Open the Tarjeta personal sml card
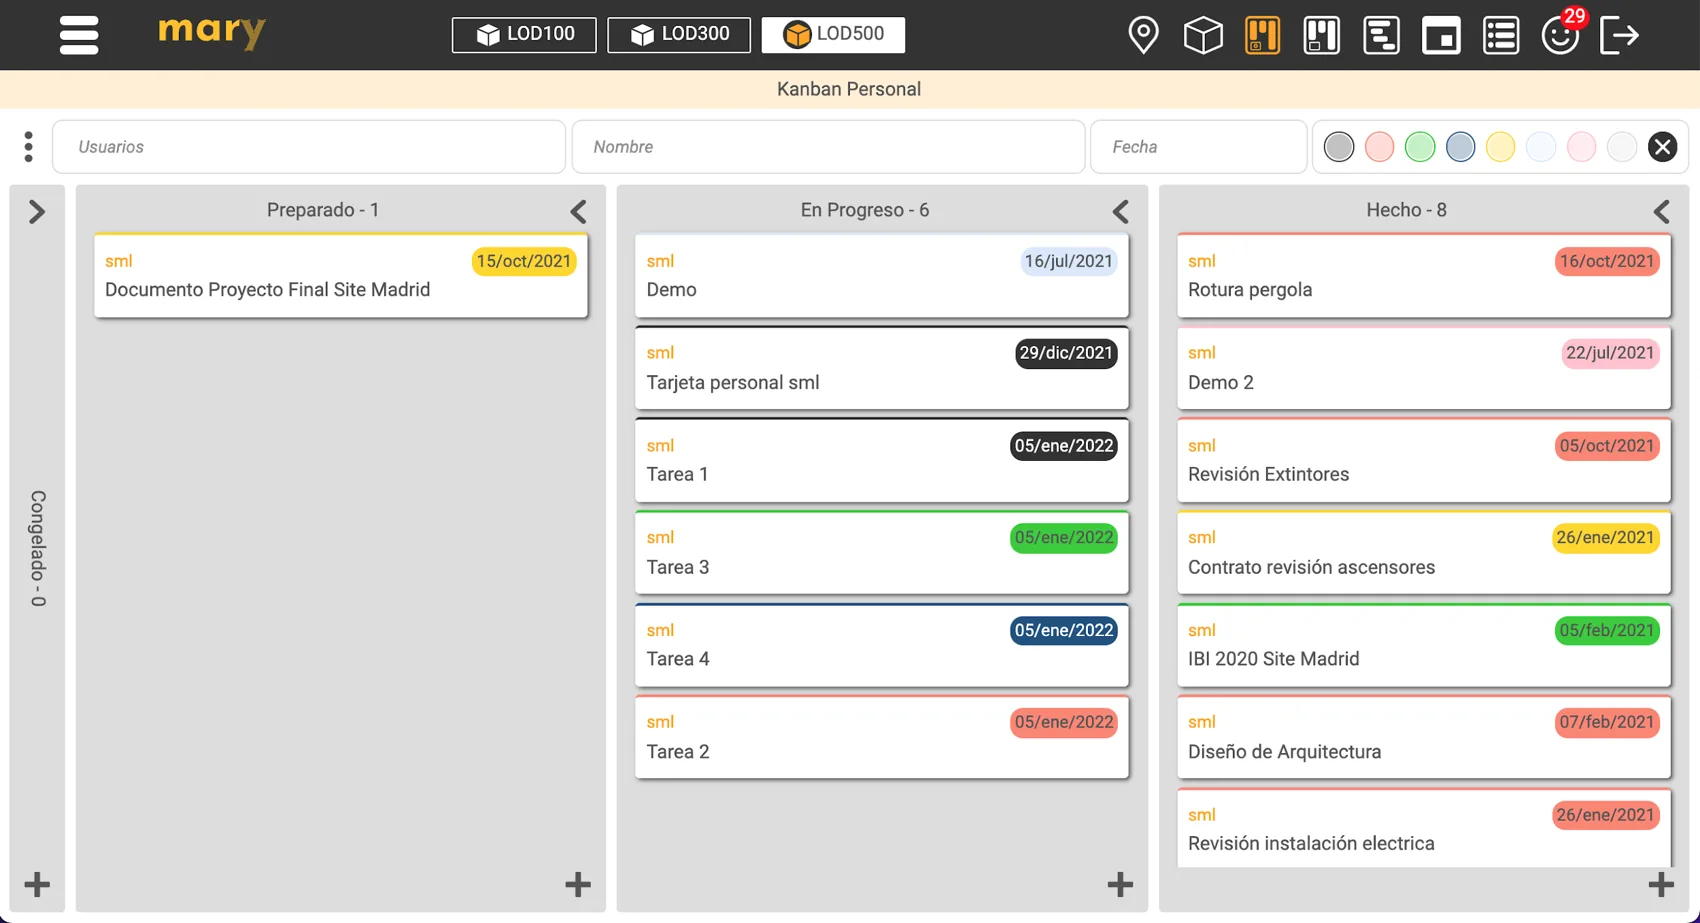Viewport: 1700px width, 923px height. (882, 367)
